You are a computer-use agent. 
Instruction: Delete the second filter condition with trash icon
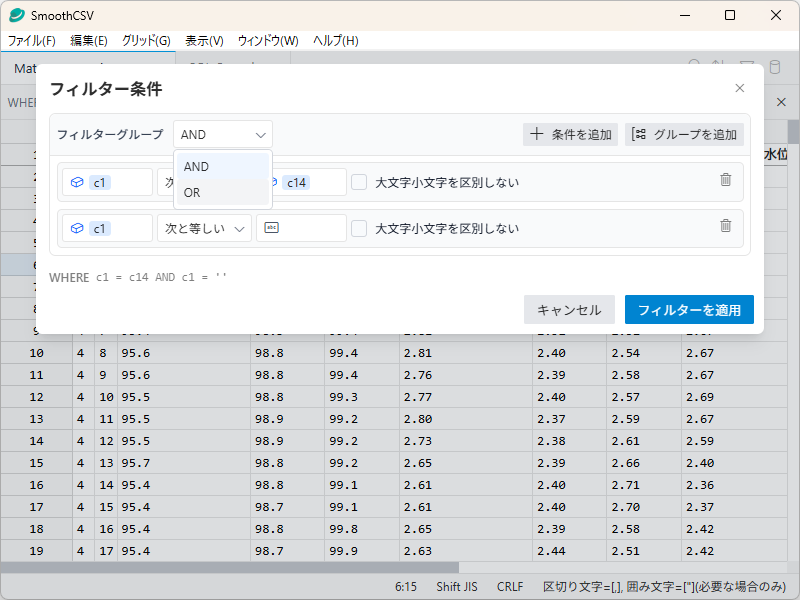coord(726,226)
